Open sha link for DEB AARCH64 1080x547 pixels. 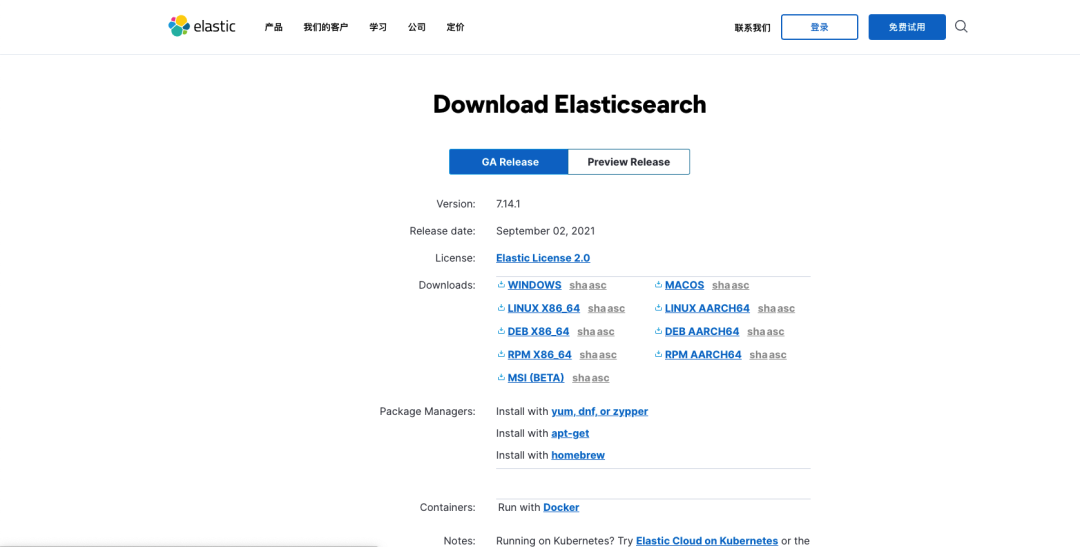pos(756,332)
